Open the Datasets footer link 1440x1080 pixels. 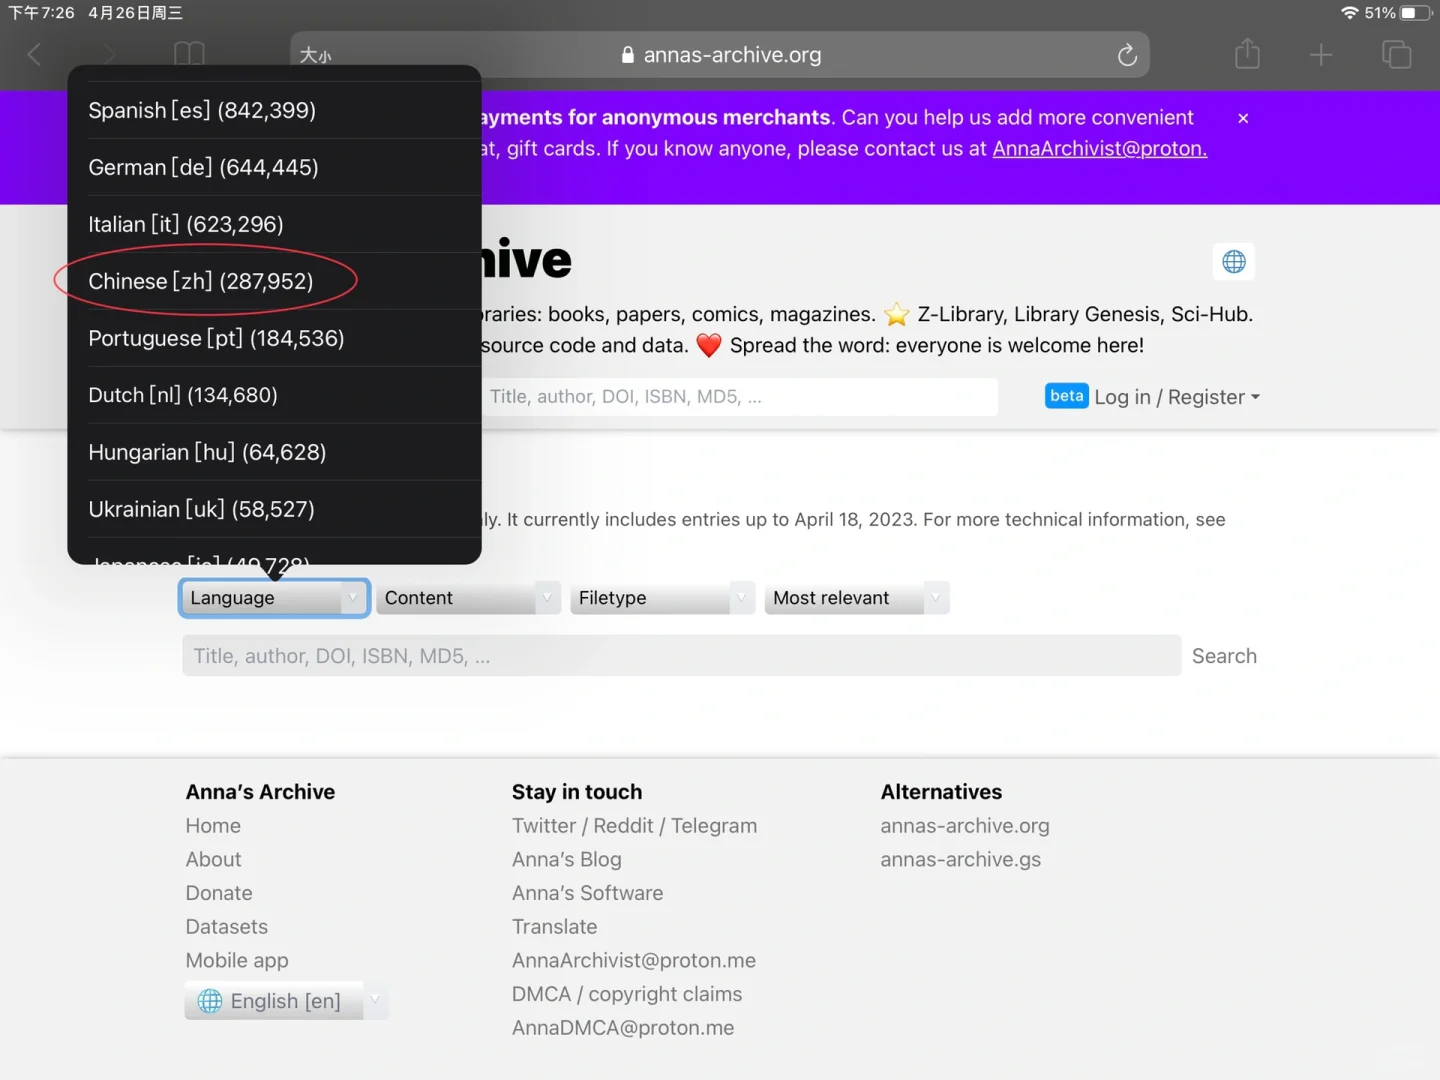[227, 927]
